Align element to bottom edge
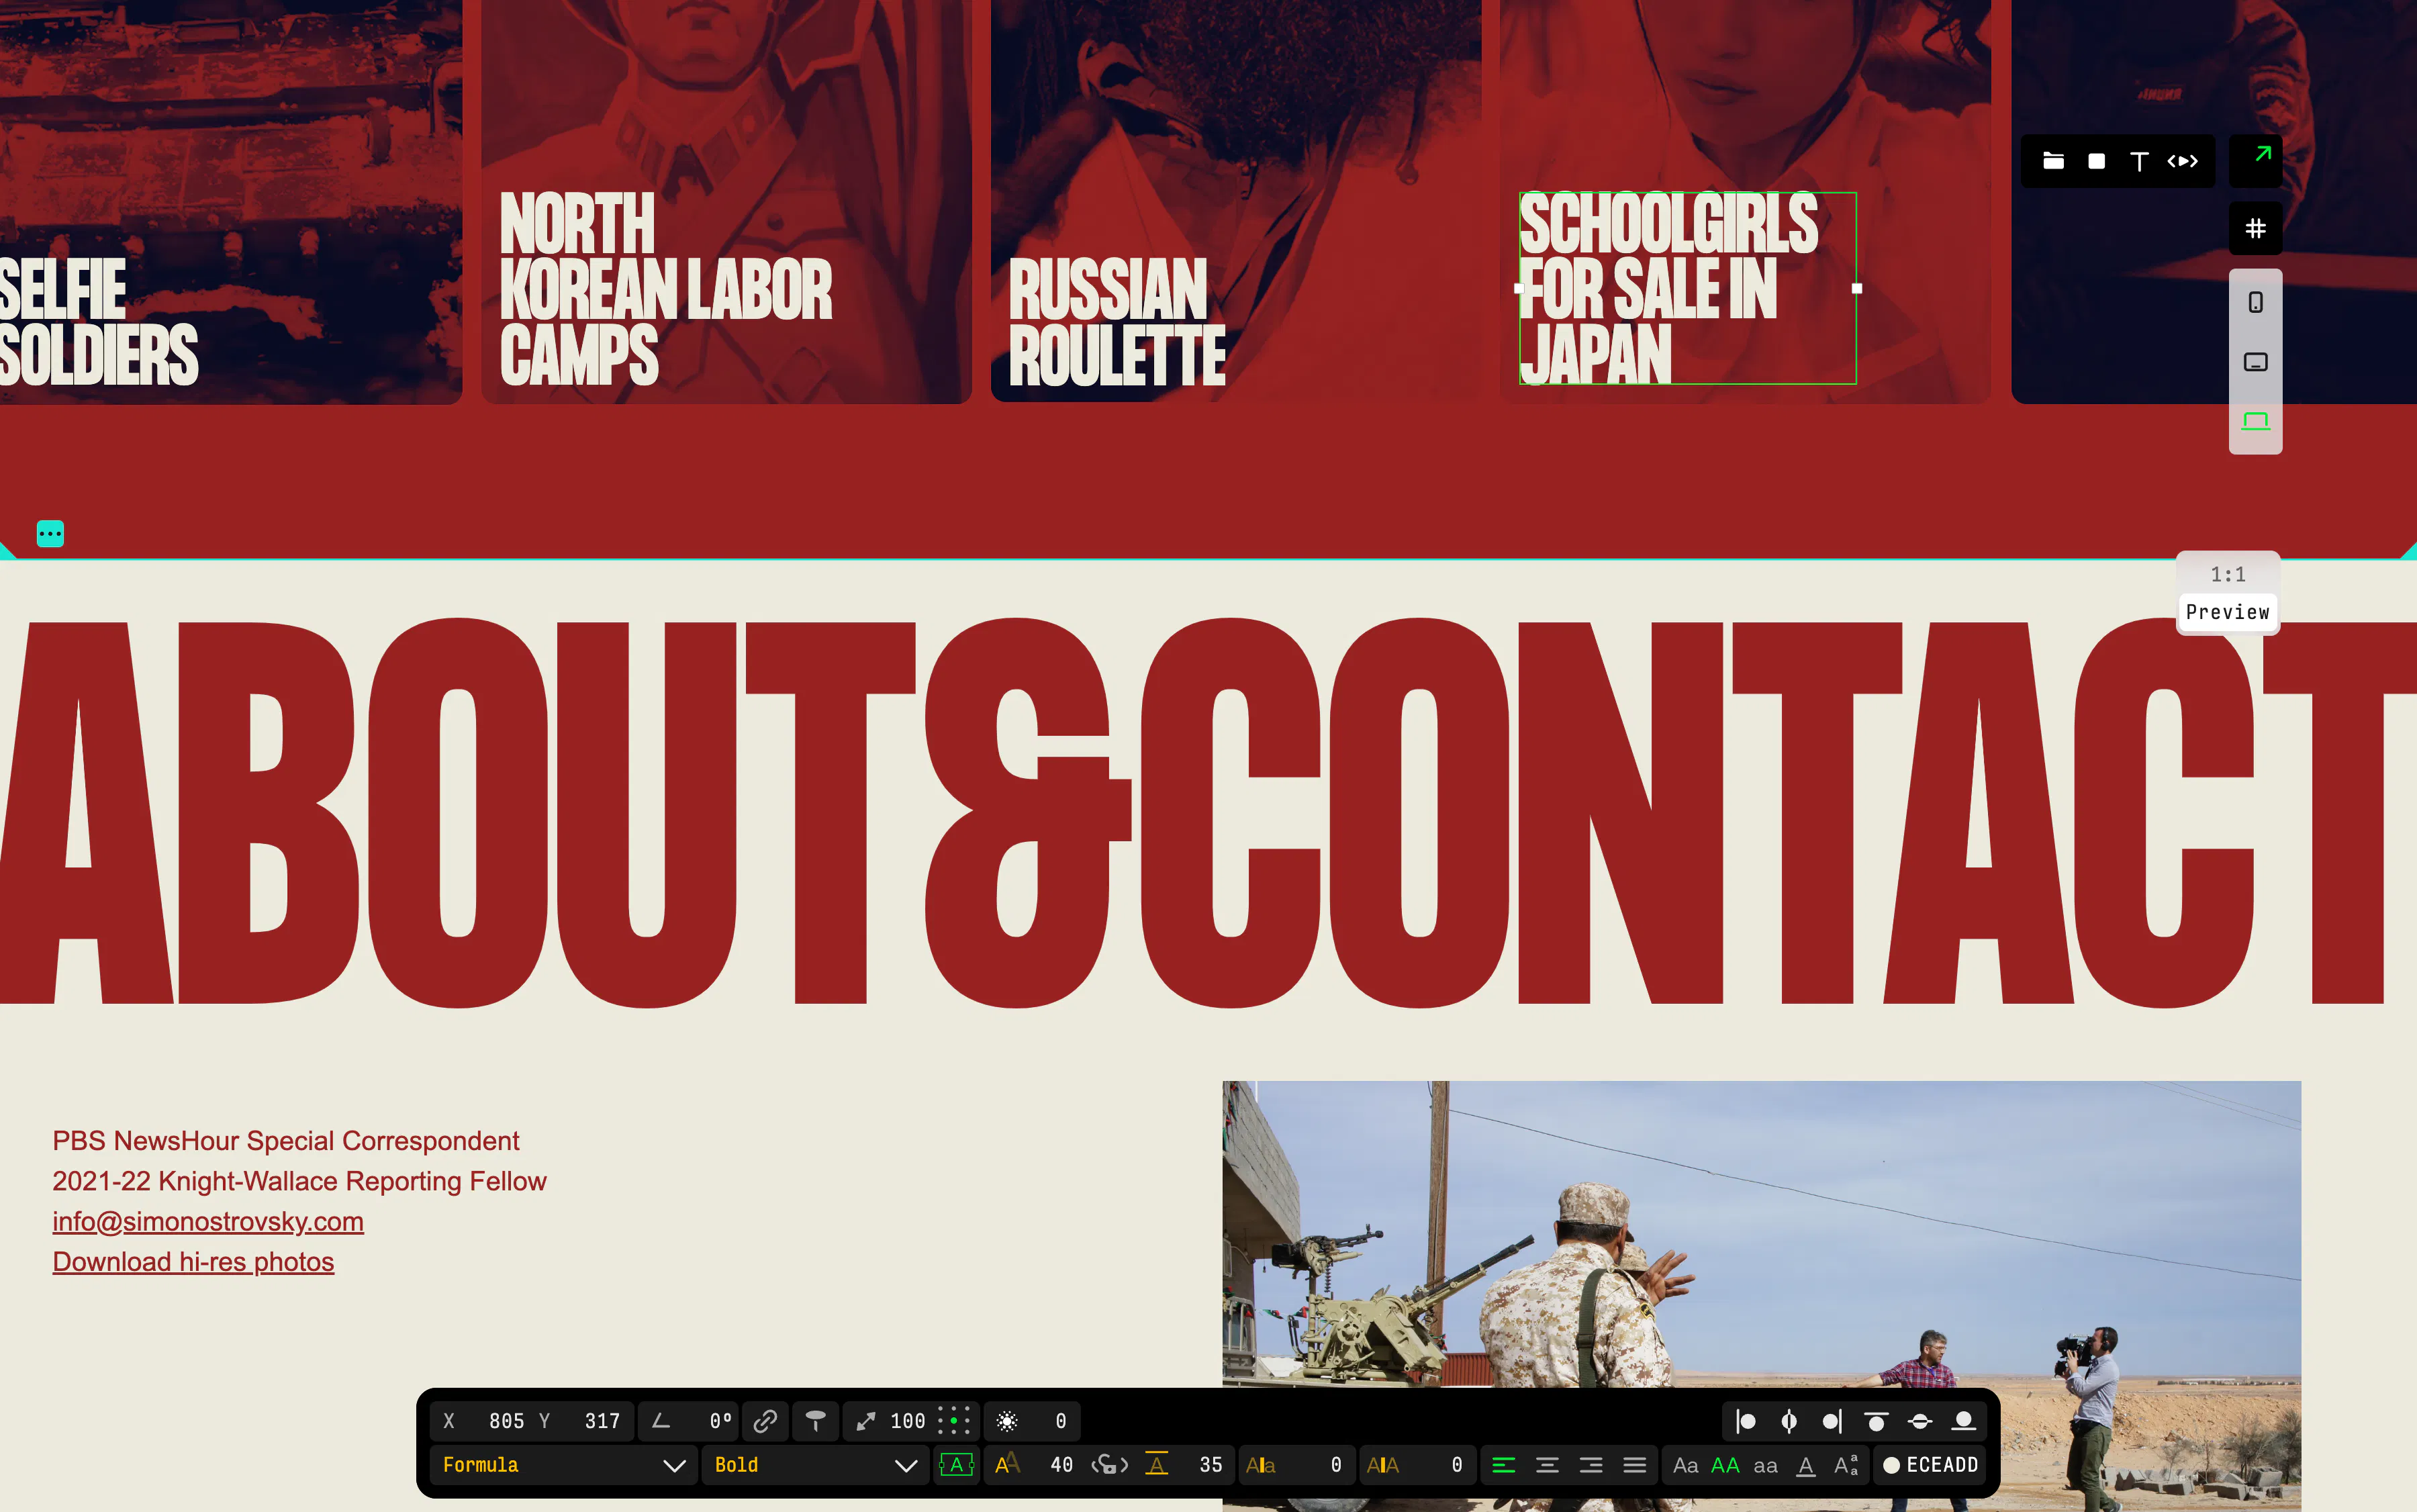Screen dimensions: 2417x1512 1963,1421
